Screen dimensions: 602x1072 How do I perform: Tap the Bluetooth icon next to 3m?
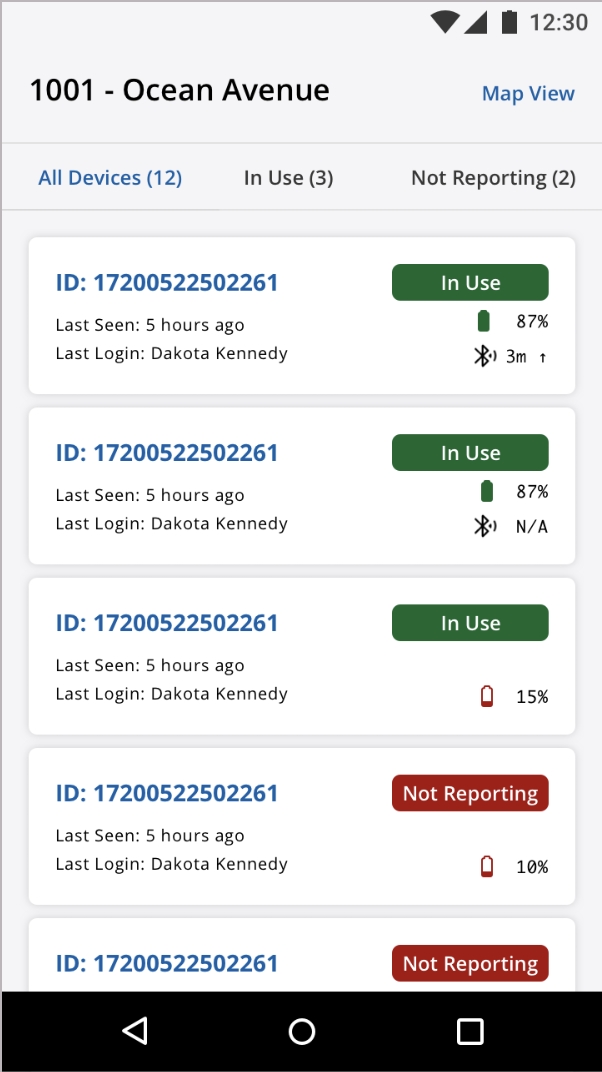(484, 356)
